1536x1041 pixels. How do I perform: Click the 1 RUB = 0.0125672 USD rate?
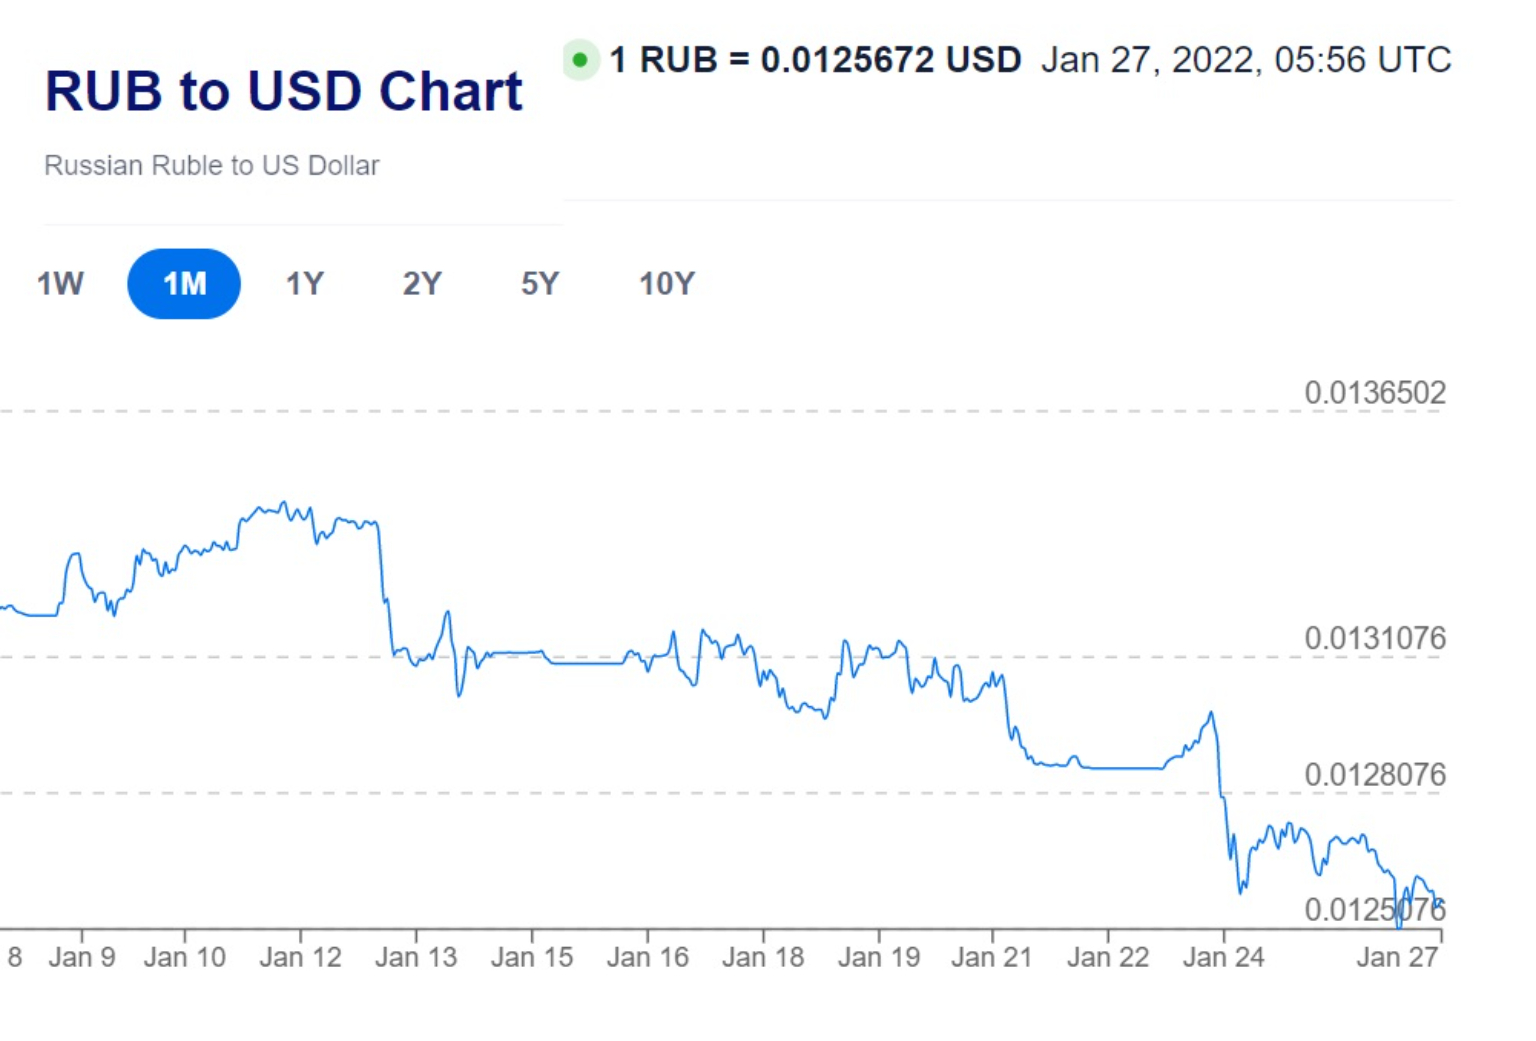(815, 60)
